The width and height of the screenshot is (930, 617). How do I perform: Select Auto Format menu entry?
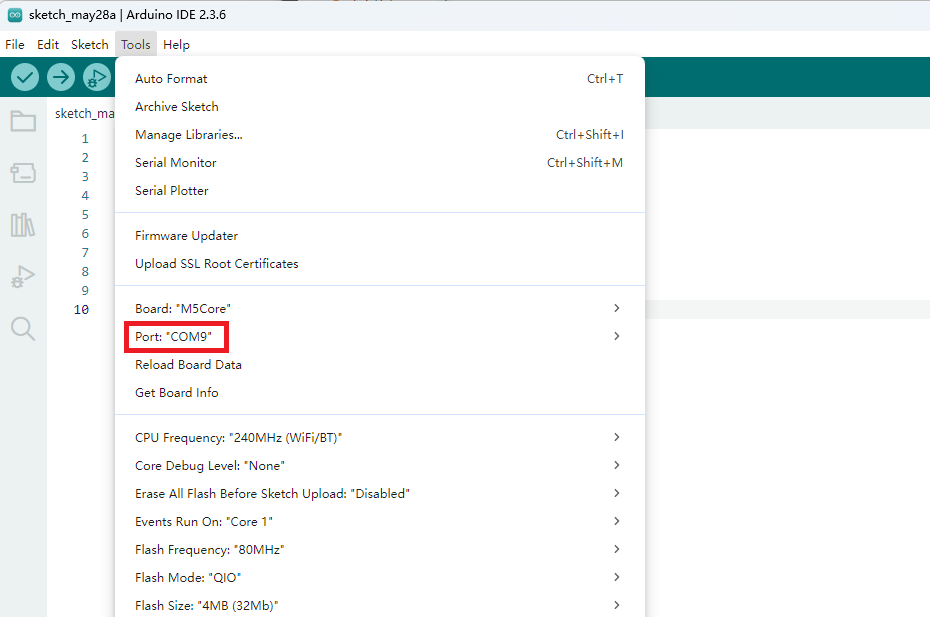pyautogui.click(x=380, y=79)
